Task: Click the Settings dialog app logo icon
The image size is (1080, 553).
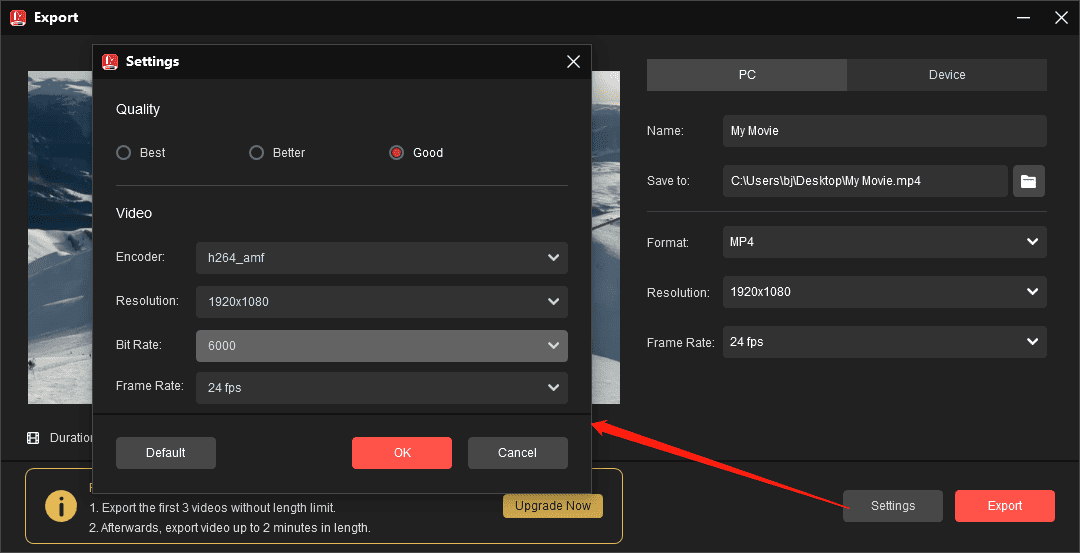Action: point(110,61)
